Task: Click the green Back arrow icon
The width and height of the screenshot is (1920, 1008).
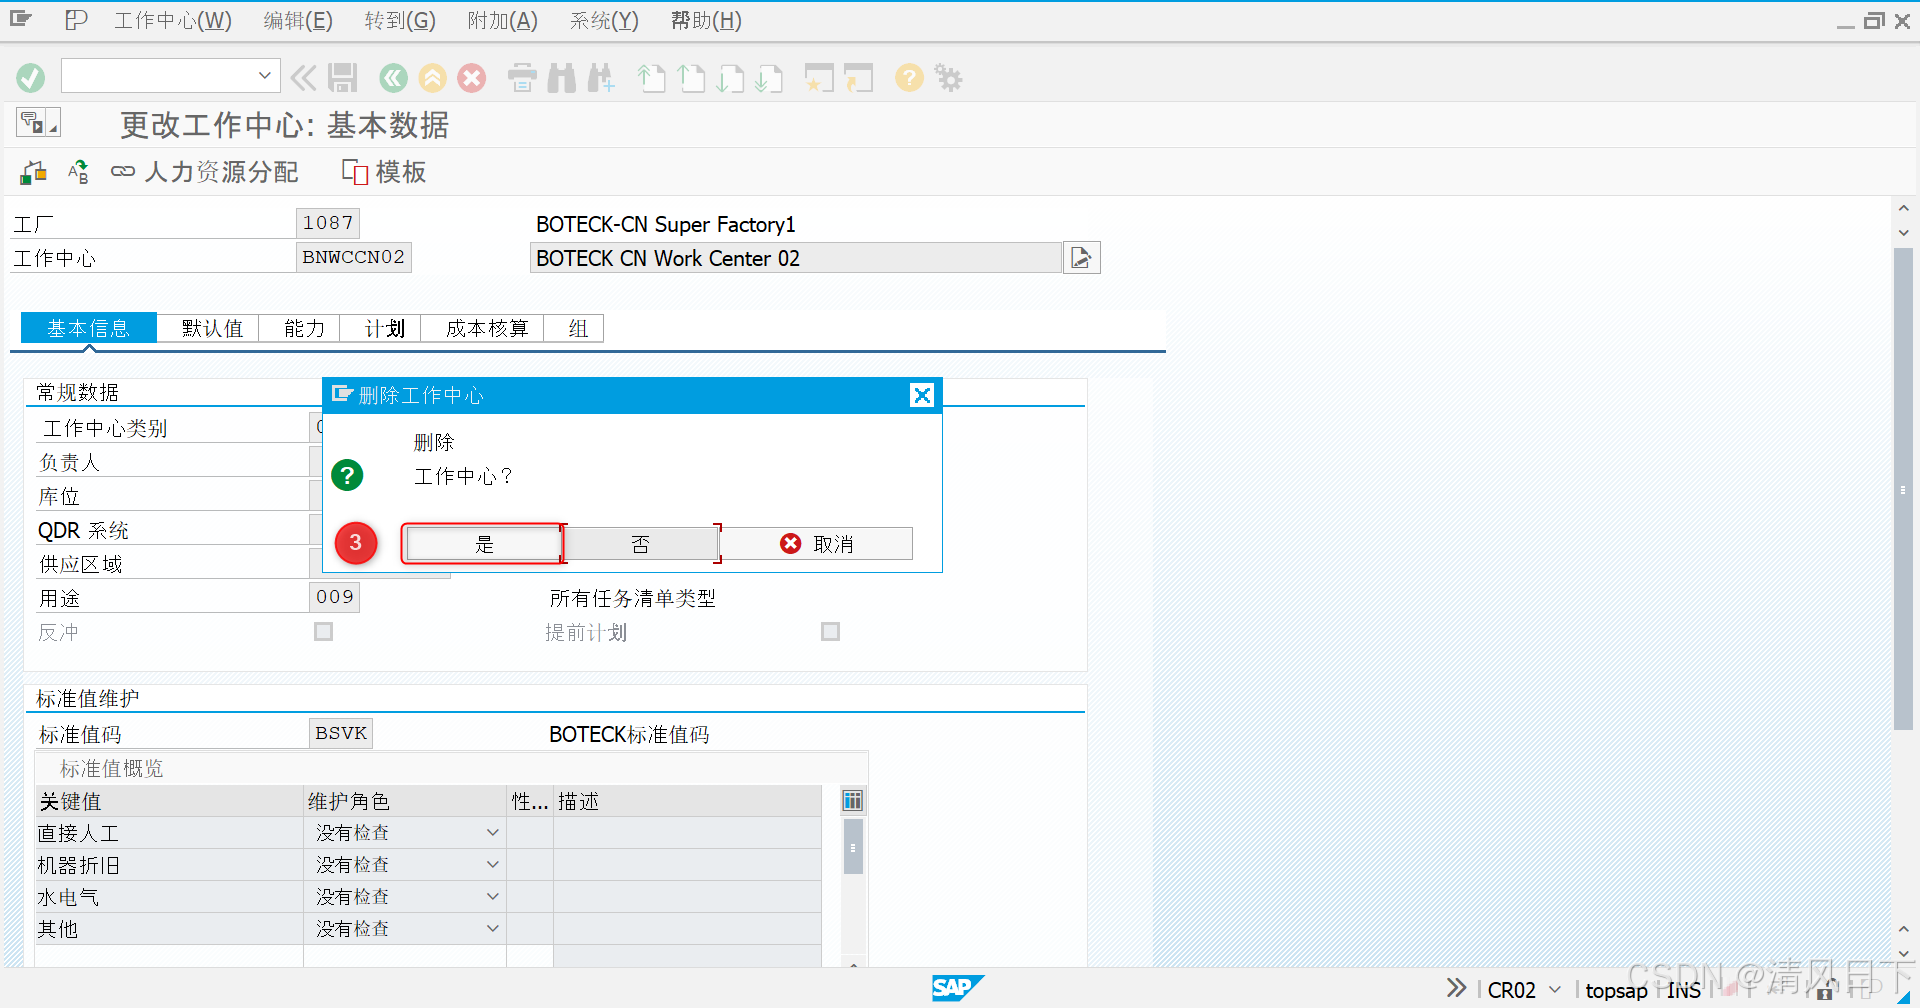Action: click(x=393, y=78)
